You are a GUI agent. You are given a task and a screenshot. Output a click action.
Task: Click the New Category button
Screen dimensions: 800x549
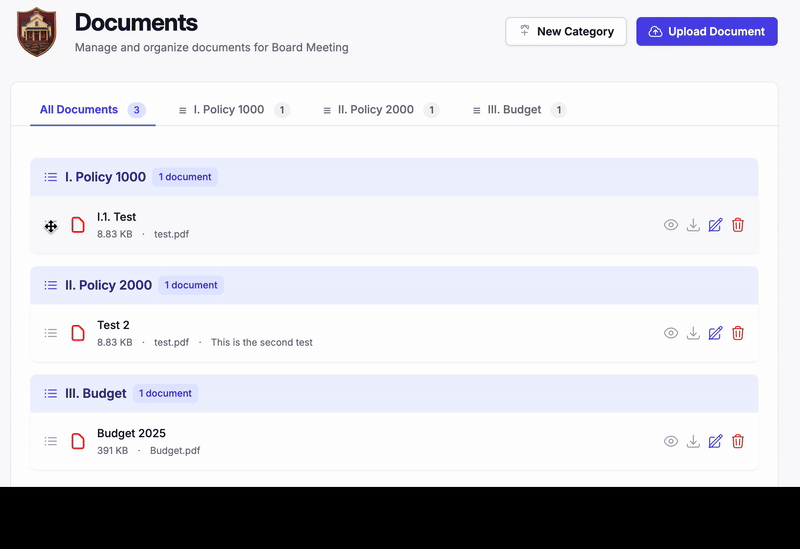click(566, 32)
